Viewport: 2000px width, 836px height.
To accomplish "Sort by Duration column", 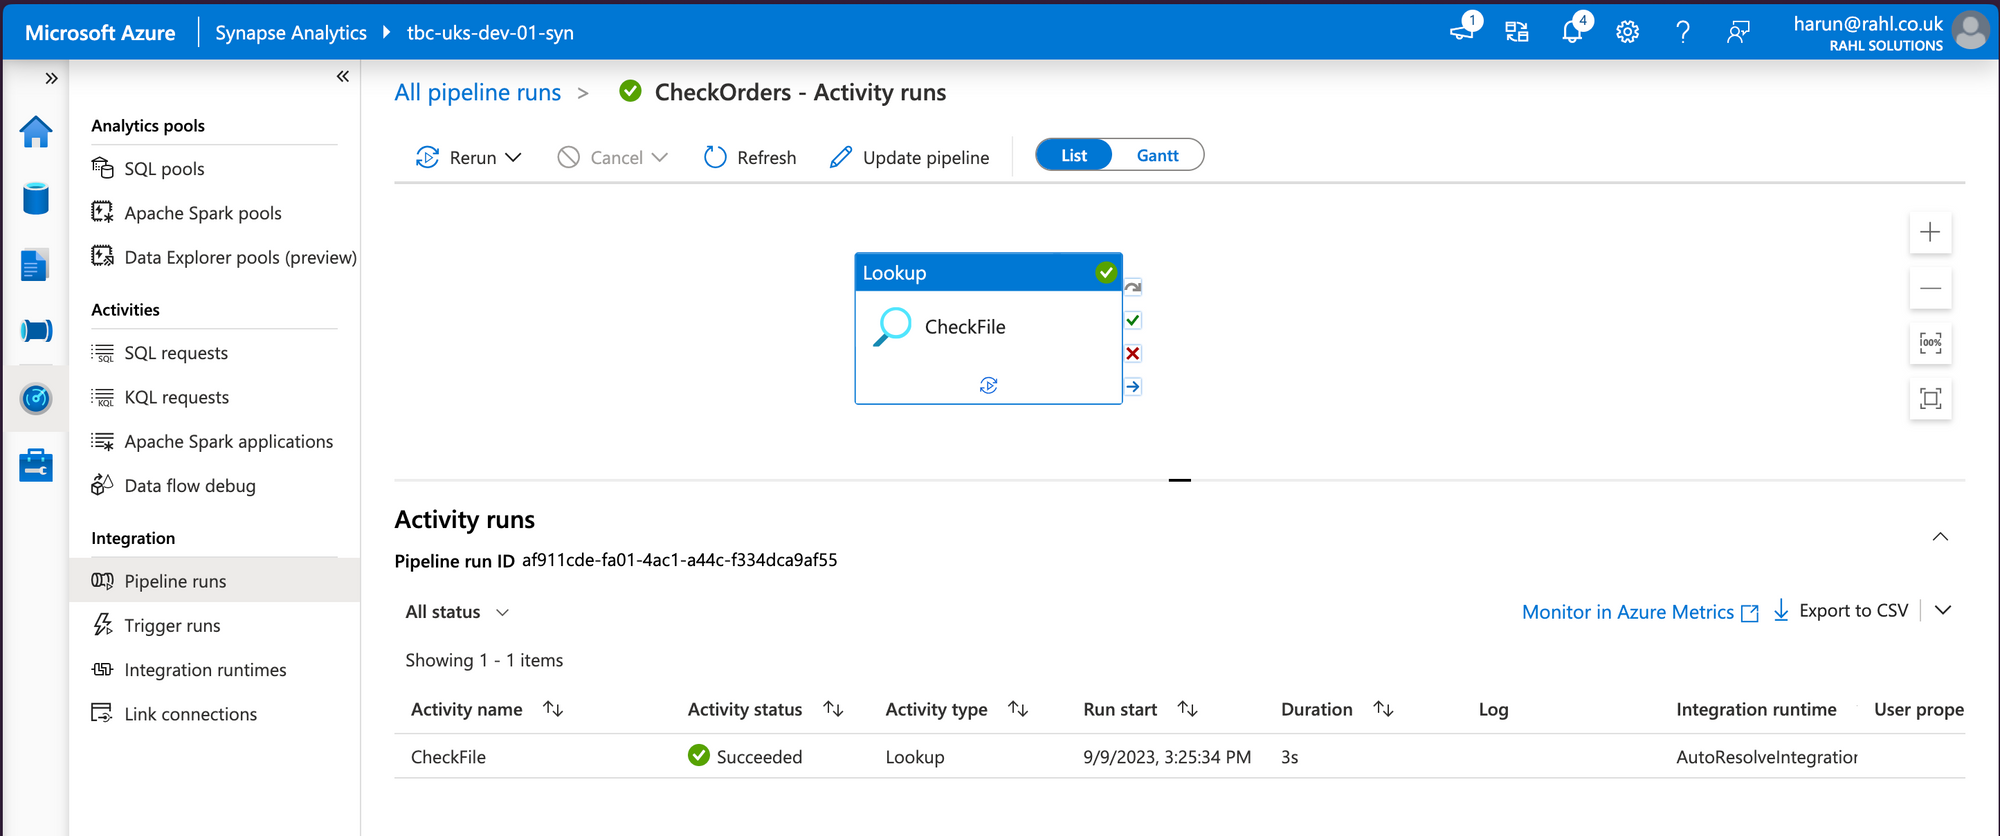I will 1383,709.
